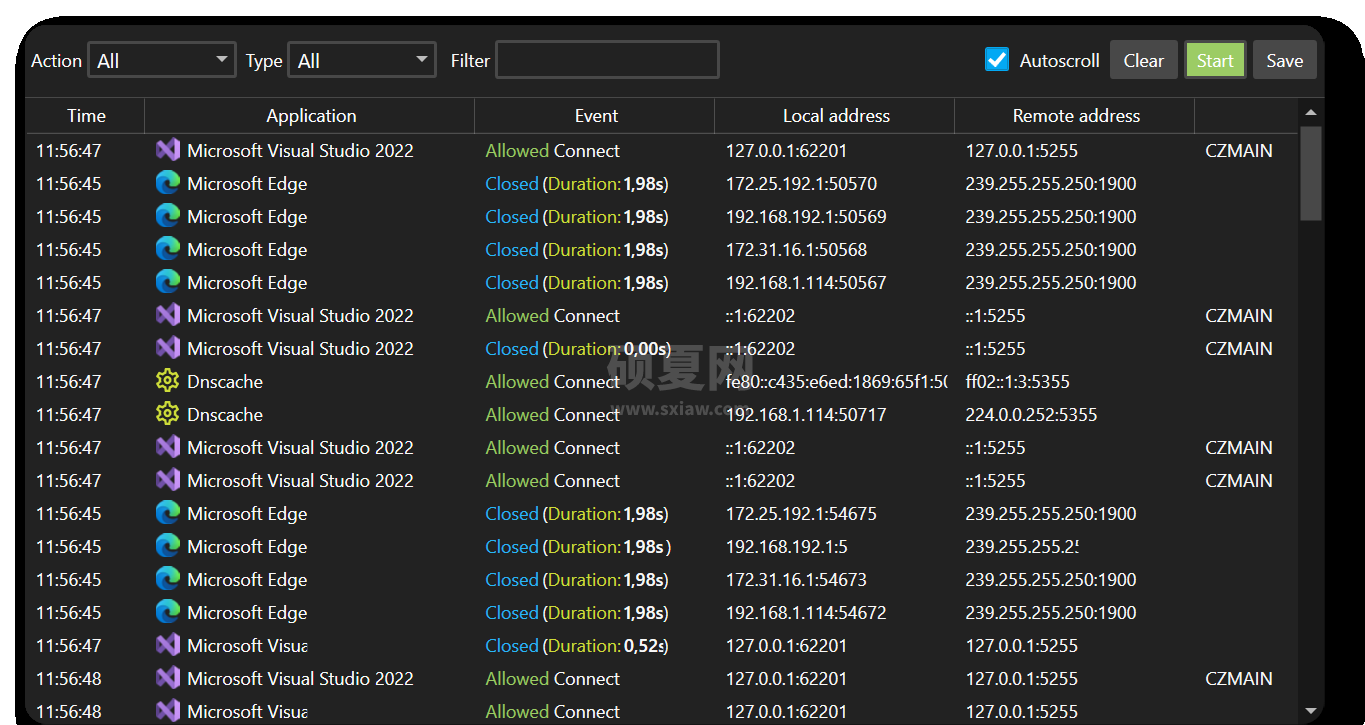Click the scrollbar up arrow

(1310, 112)
